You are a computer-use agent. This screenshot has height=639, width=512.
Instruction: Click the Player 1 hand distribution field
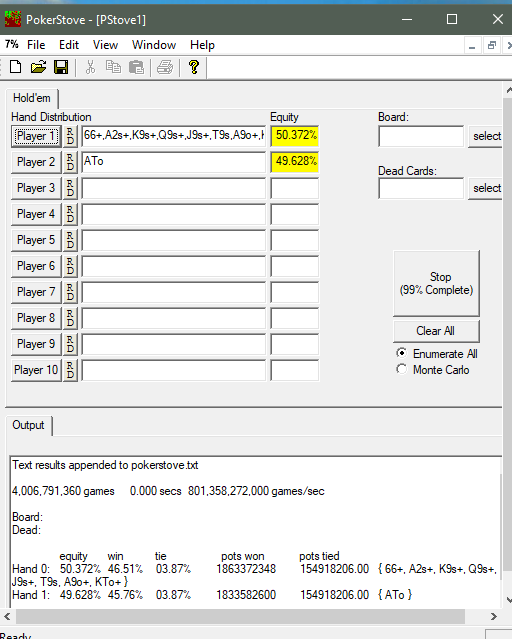point(174,136)
